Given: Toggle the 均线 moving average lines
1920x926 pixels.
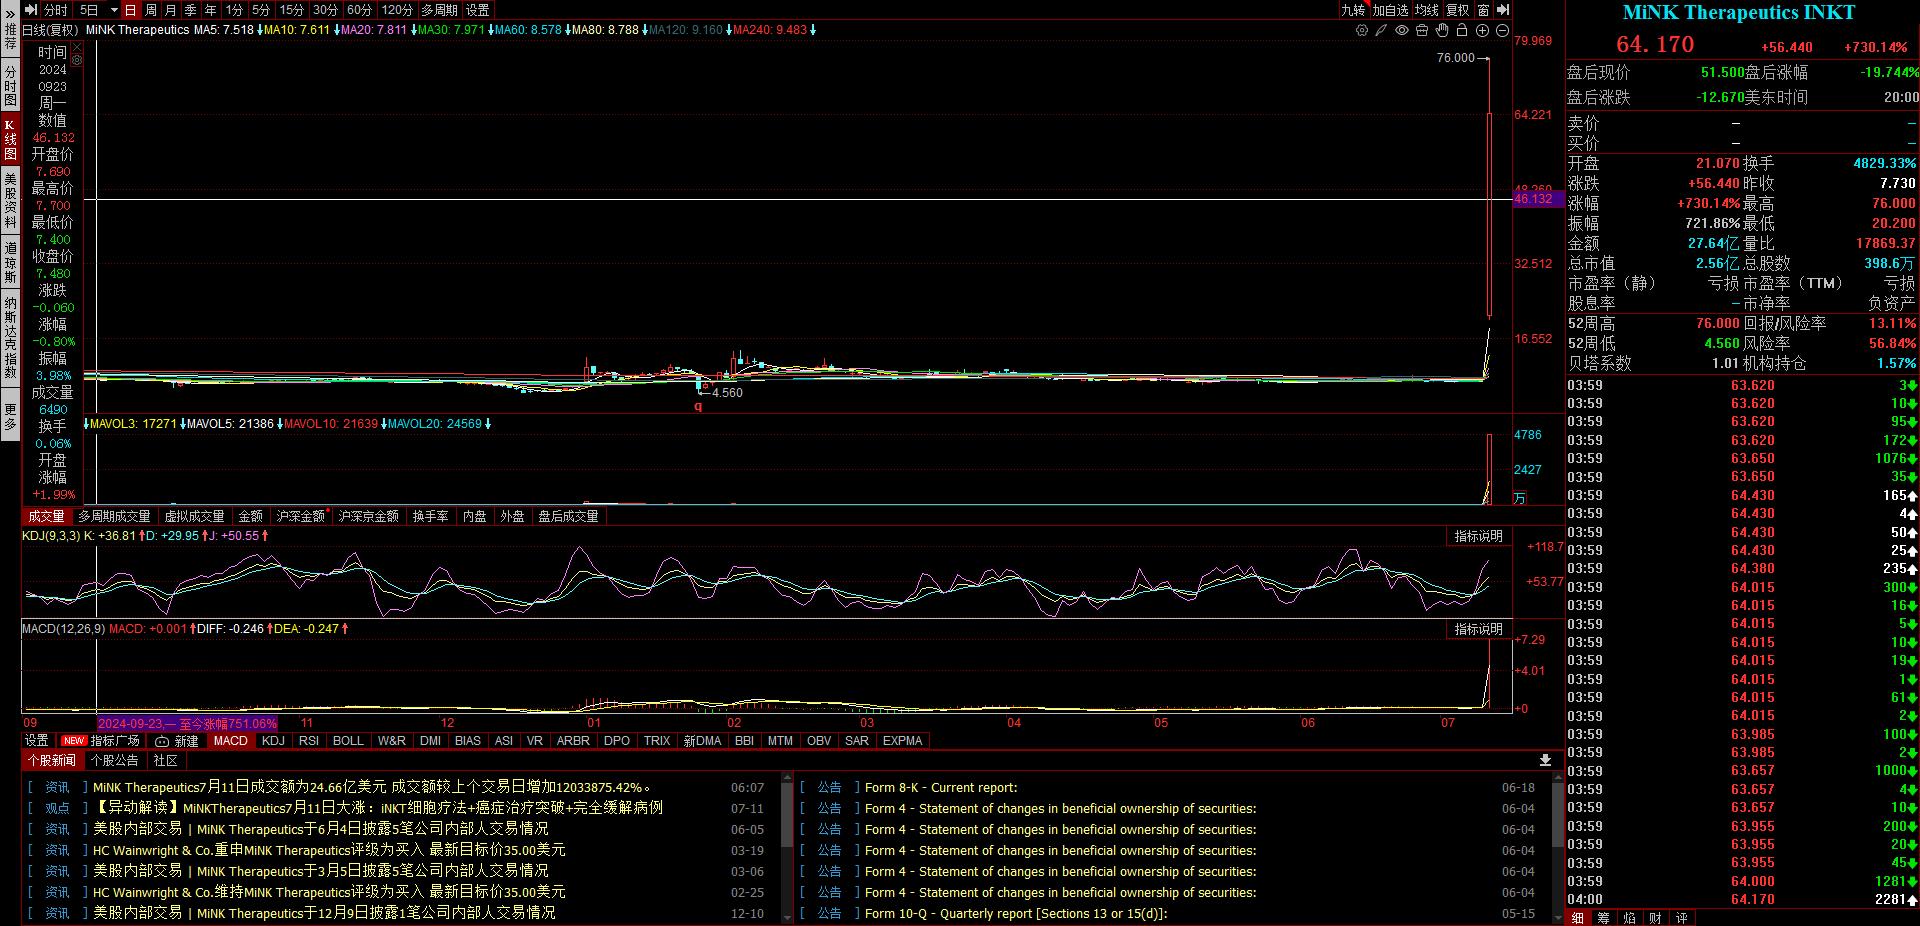Looking at the screenshot, I should (x=1427, y=10).
